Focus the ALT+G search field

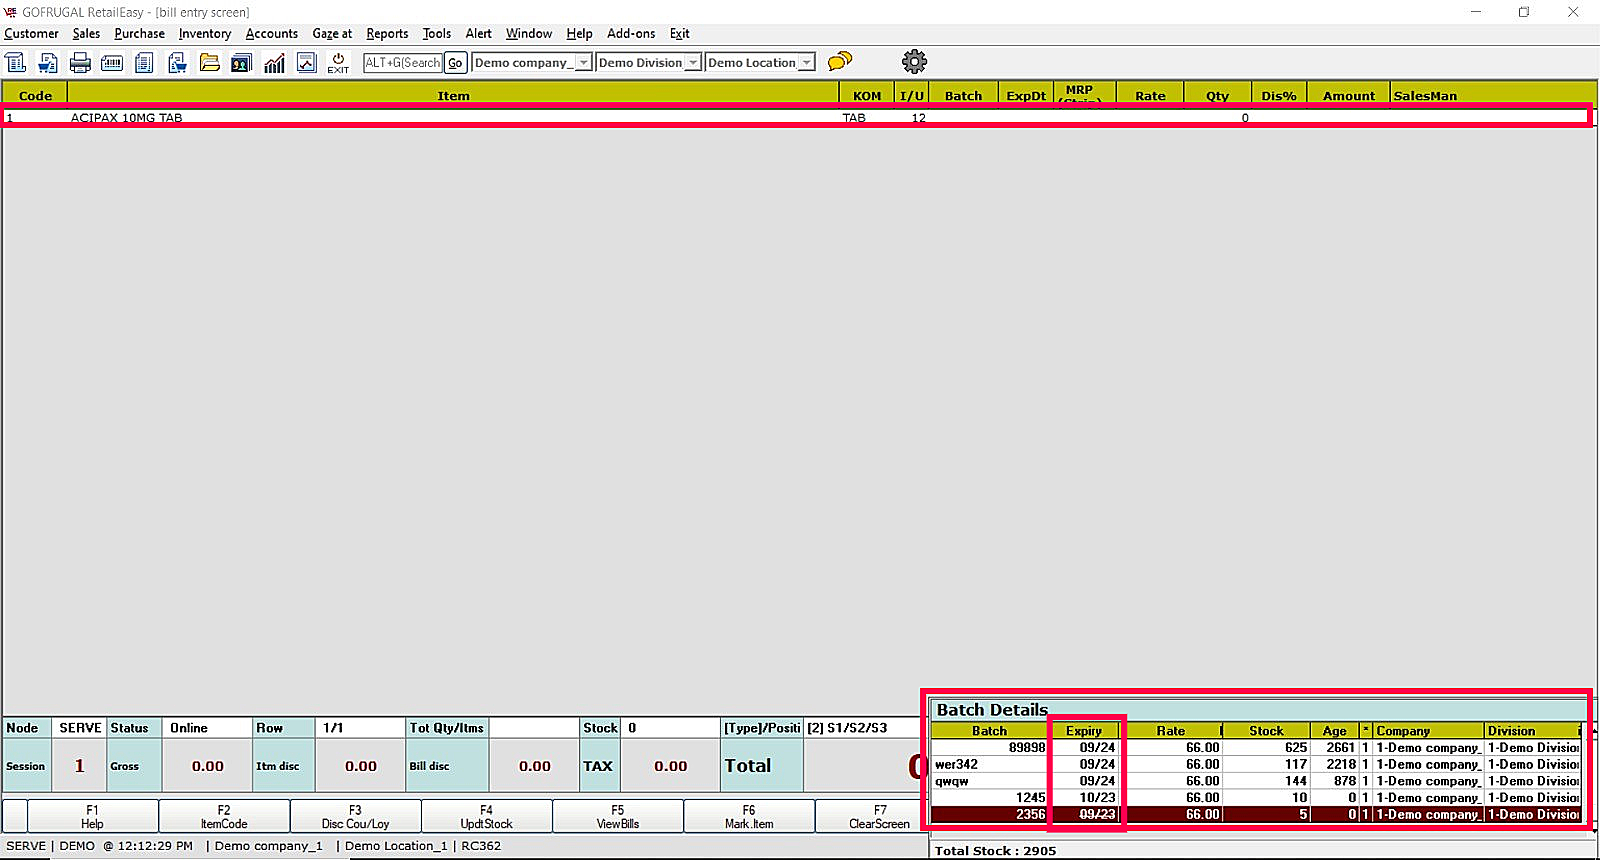pos(403,62)
